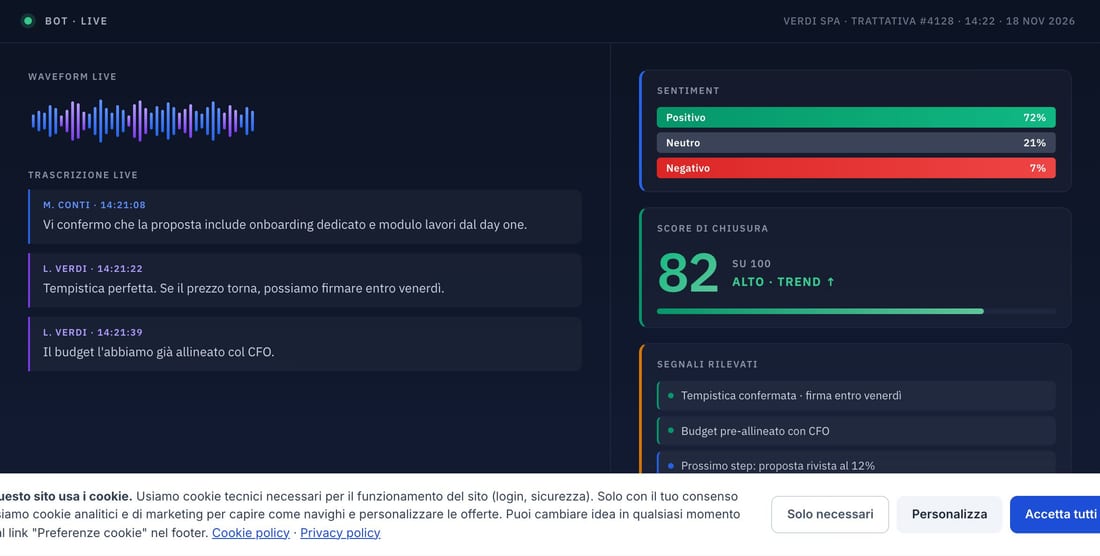The height and width of the screenshot is (556, 1100).
Task: Click the green bullet beside 'Budget pre-allineato'
Action: 671,430
